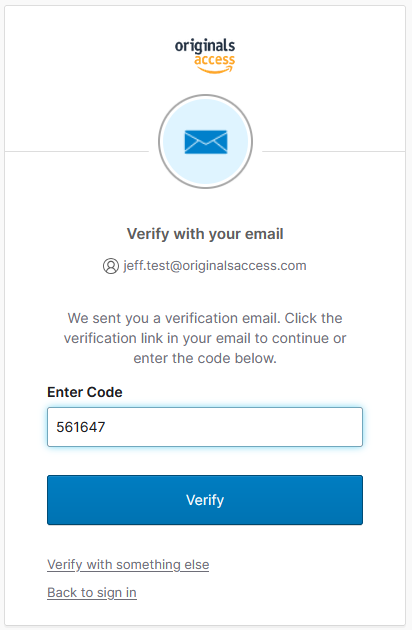Click the verification email instruction paragraph
Viewport: 412px width, 630px height.
(205, 338)
